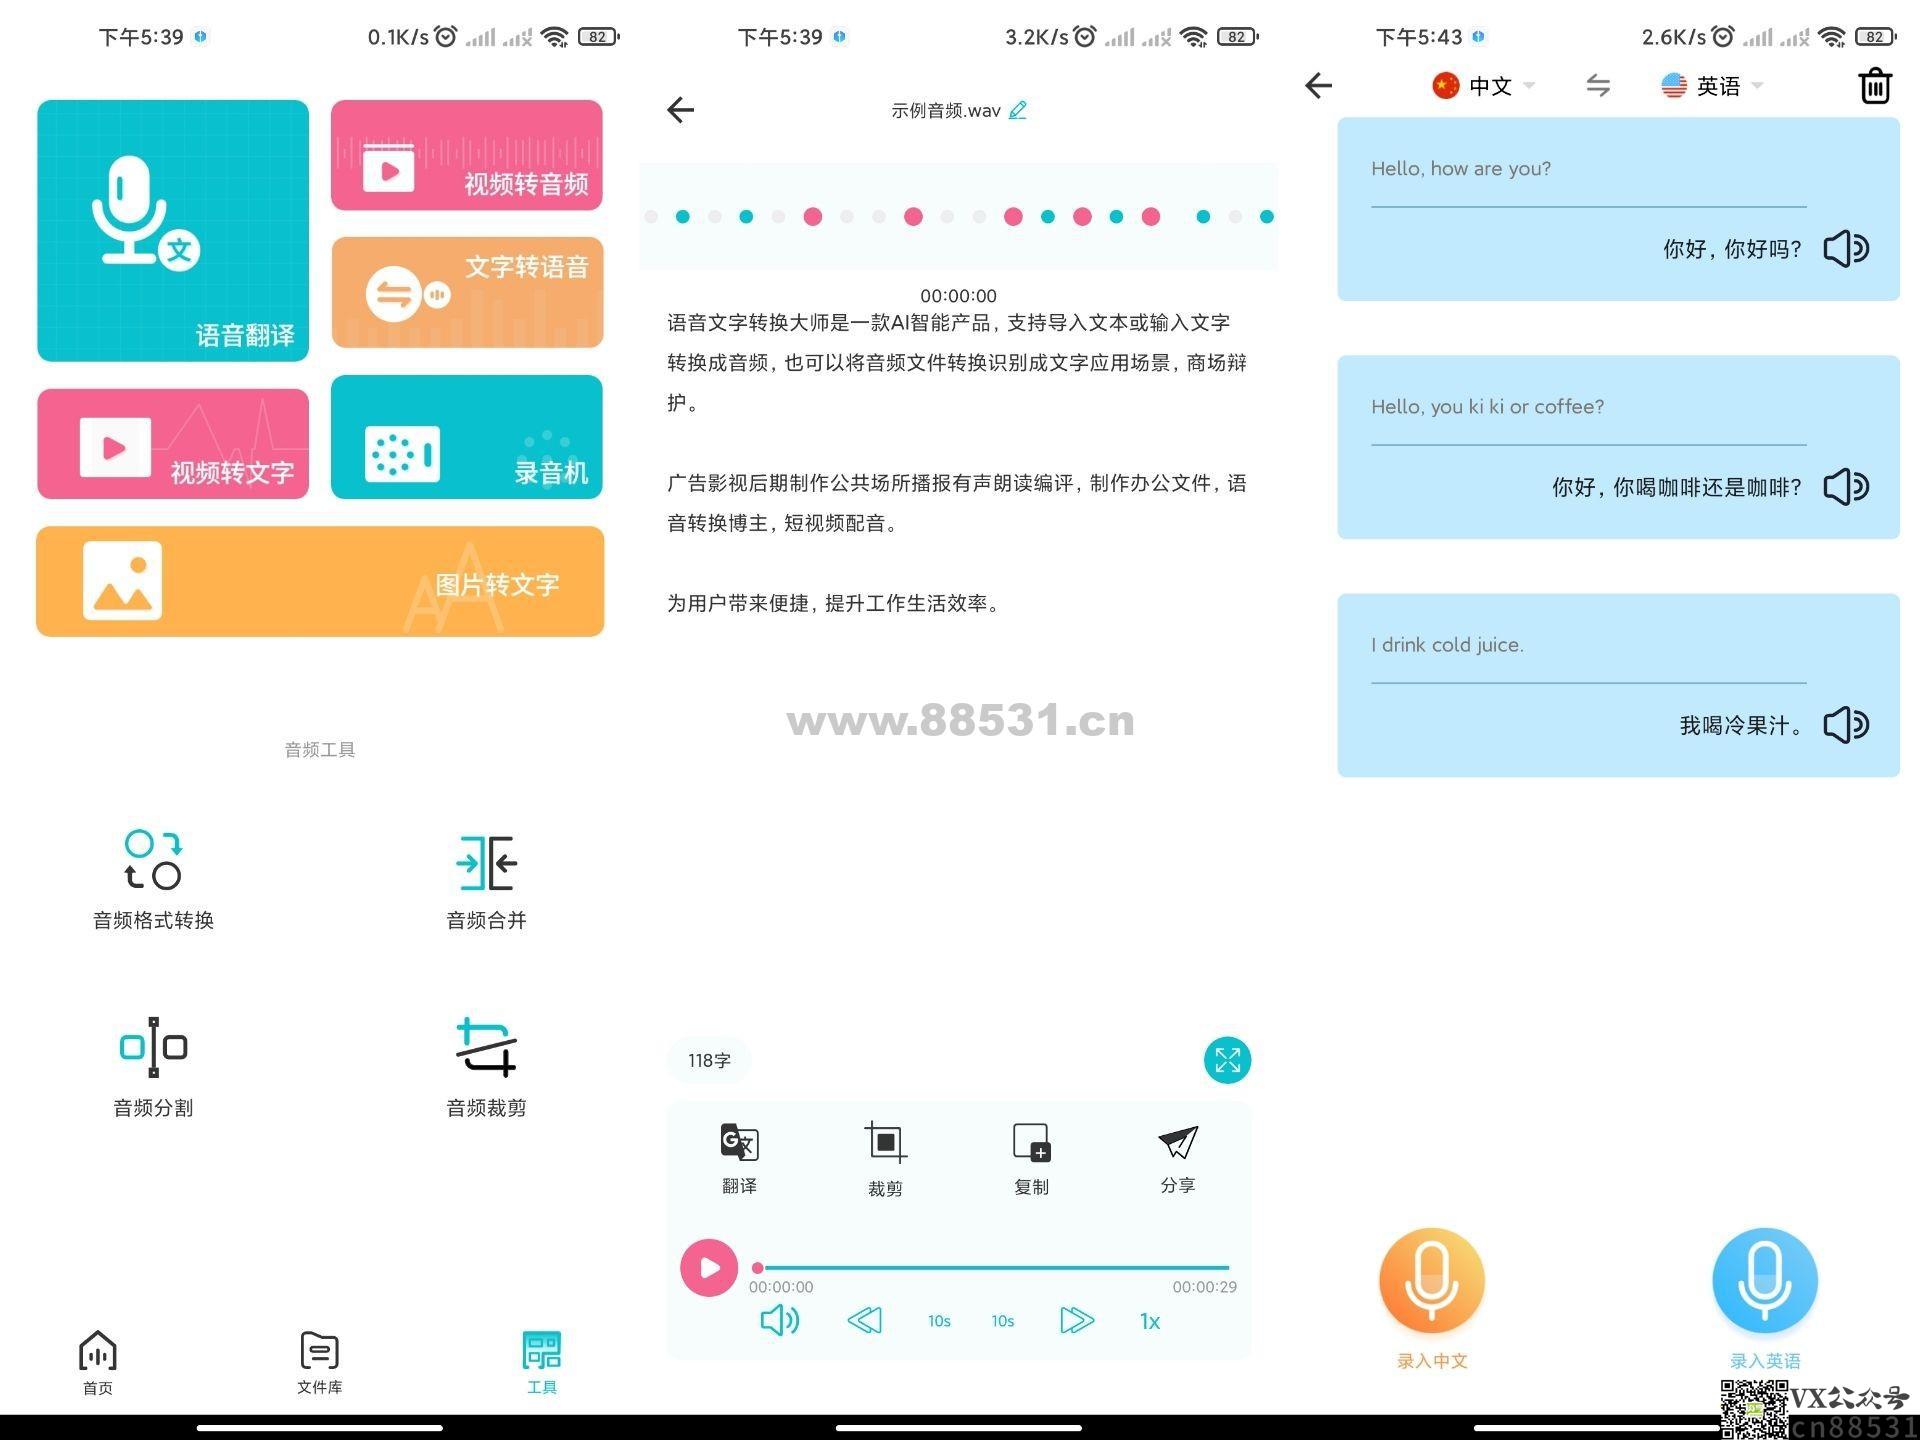Check the battery indicator in left status bar
Screen dimensions: 1920x1440
pos(598,37)
